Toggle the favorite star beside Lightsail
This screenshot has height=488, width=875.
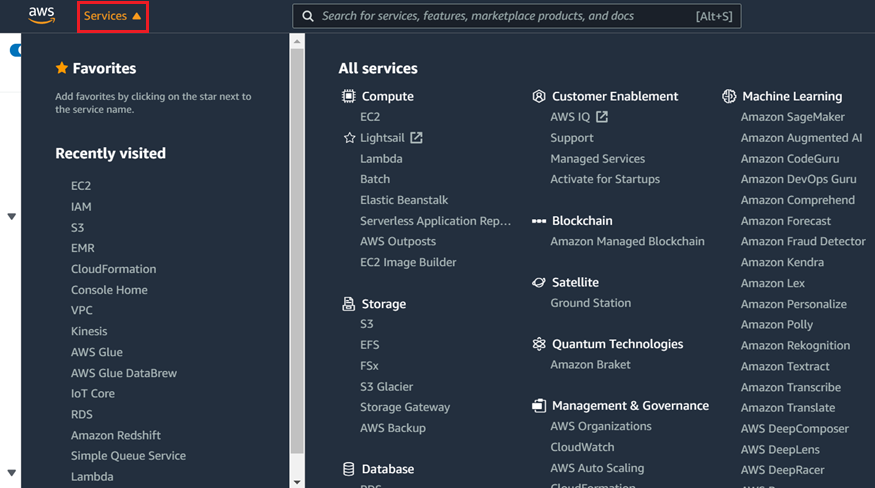tap(349, 138)
